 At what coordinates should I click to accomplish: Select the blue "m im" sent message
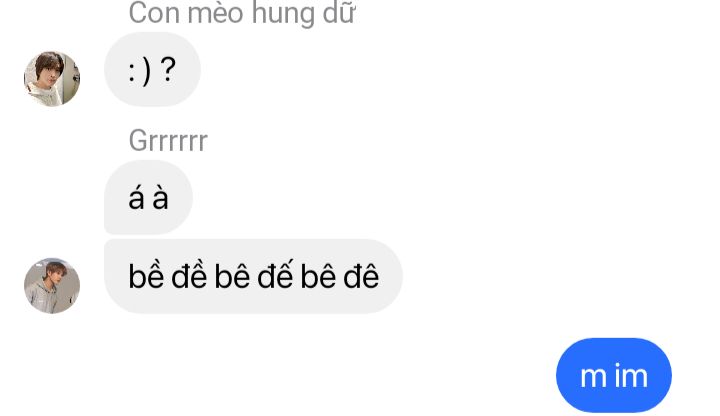(614, 376)
